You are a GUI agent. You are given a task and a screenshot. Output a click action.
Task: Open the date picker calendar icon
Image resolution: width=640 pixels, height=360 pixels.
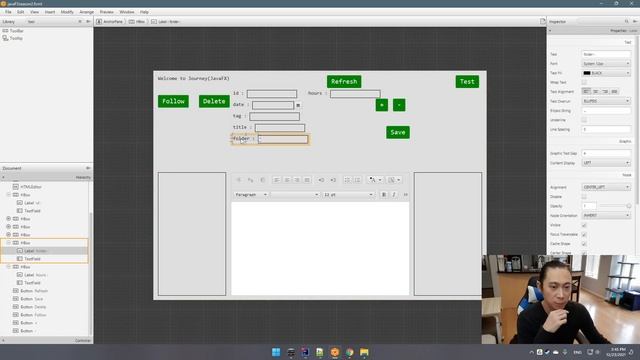click(x=298, y=105)
